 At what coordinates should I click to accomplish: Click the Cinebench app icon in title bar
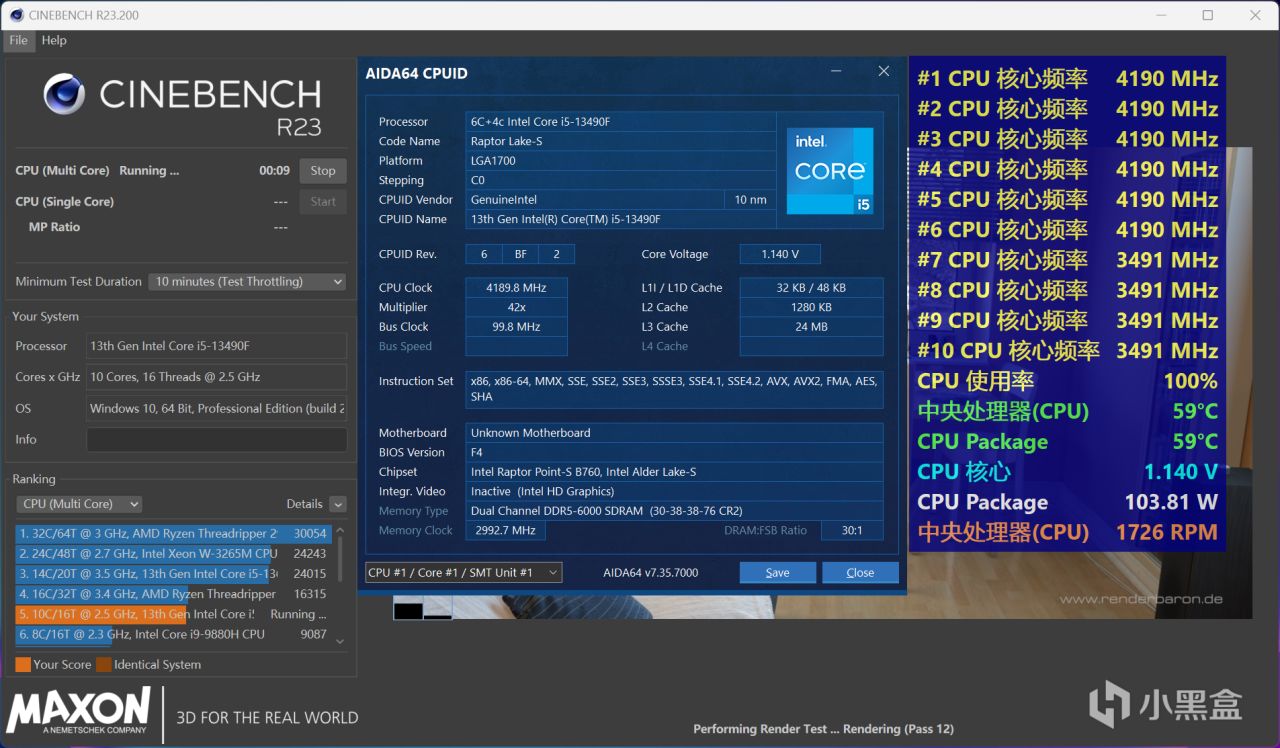[x=15, y=15]
